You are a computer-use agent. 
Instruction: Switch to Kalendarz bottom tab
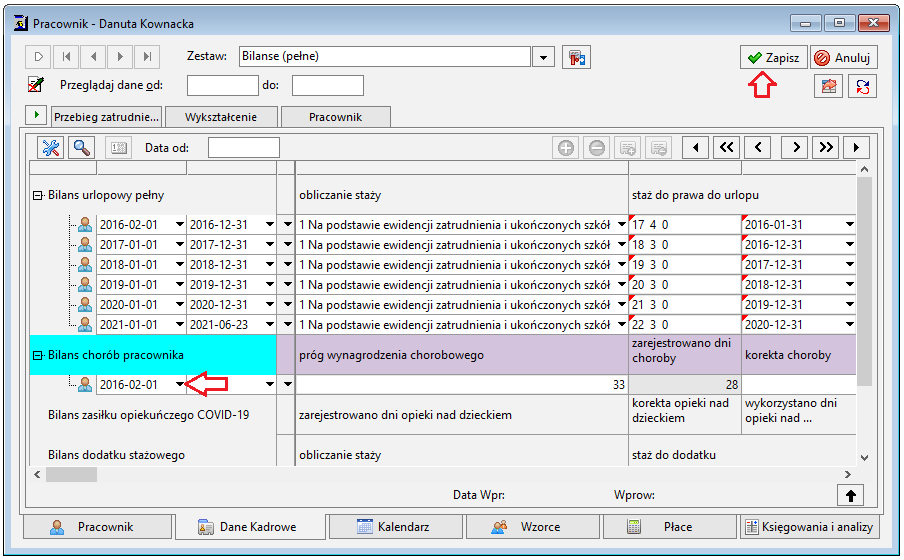point(395,527)
